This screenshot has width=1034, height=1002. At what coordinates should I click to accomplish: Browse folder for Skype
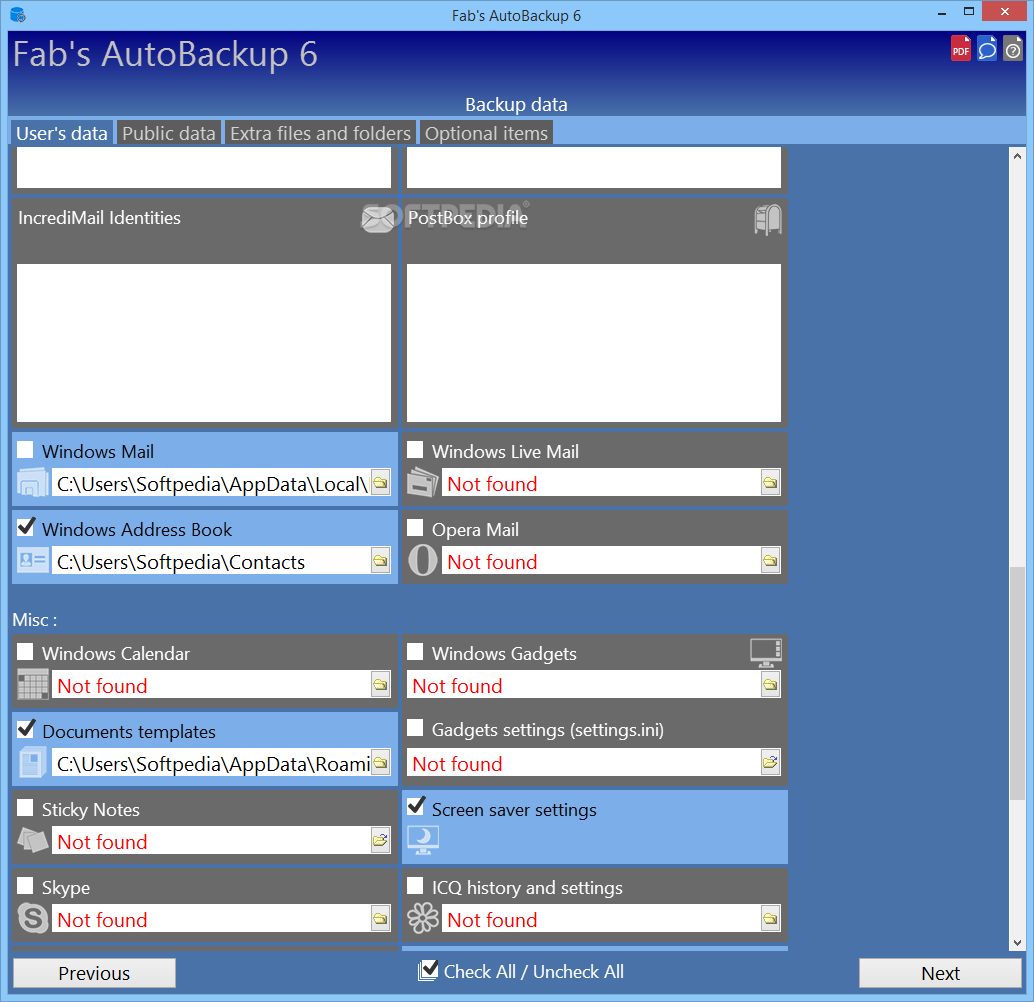pos(380,918)
